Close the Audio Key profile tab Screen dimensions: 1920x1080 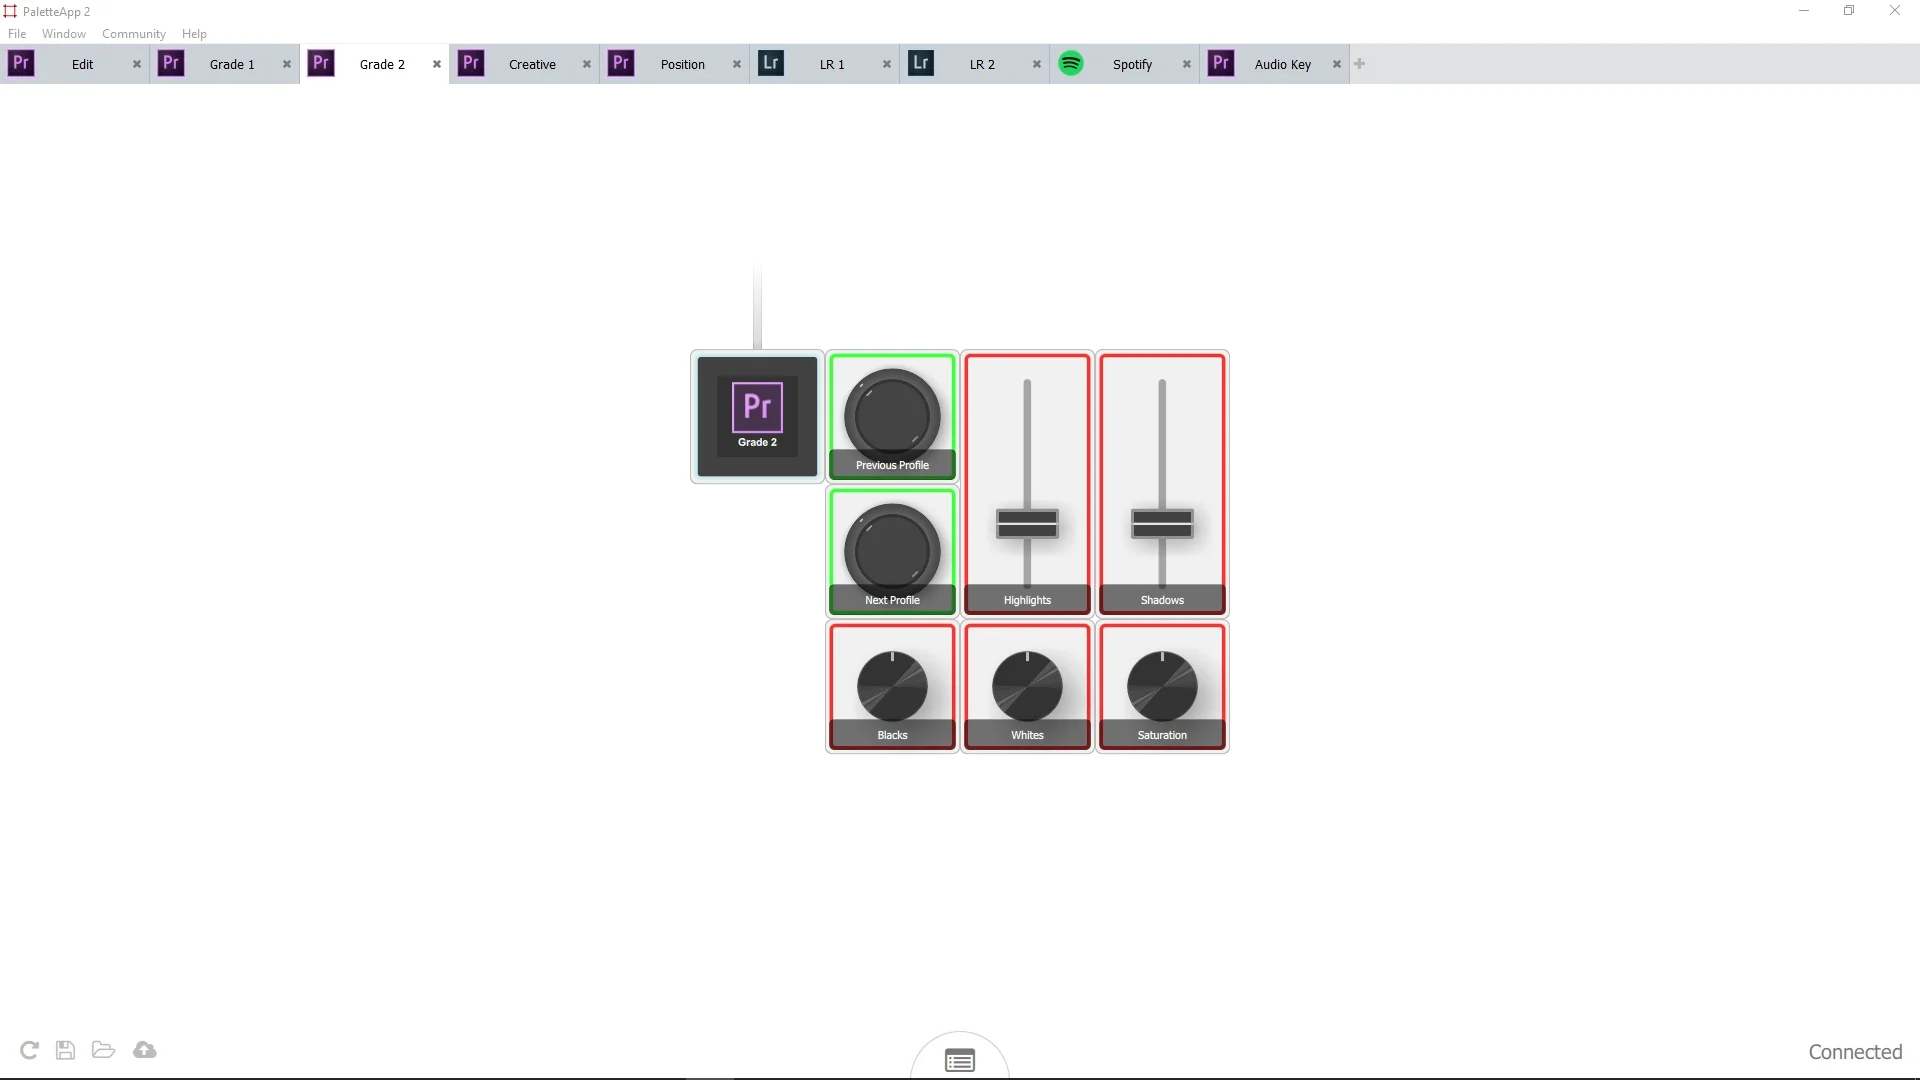click(1337, 64)
